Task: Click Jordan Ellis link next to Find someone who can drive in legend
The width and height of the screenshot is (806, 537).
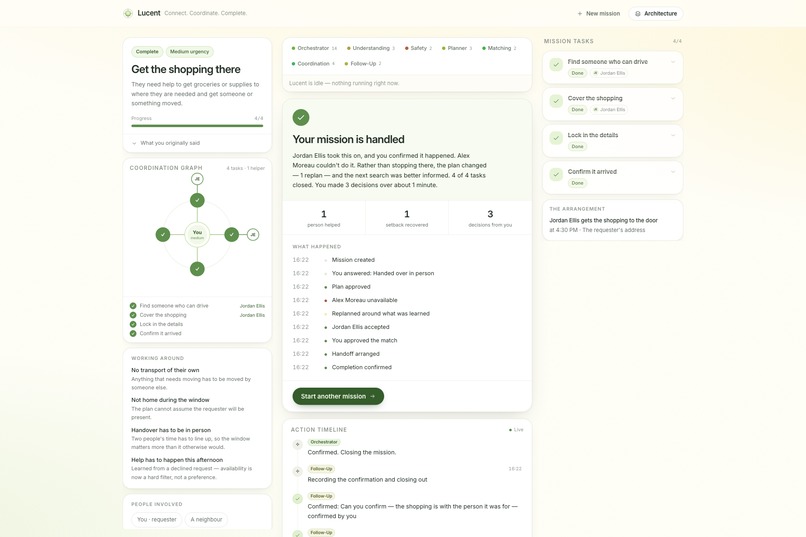Action: point(252,306)
